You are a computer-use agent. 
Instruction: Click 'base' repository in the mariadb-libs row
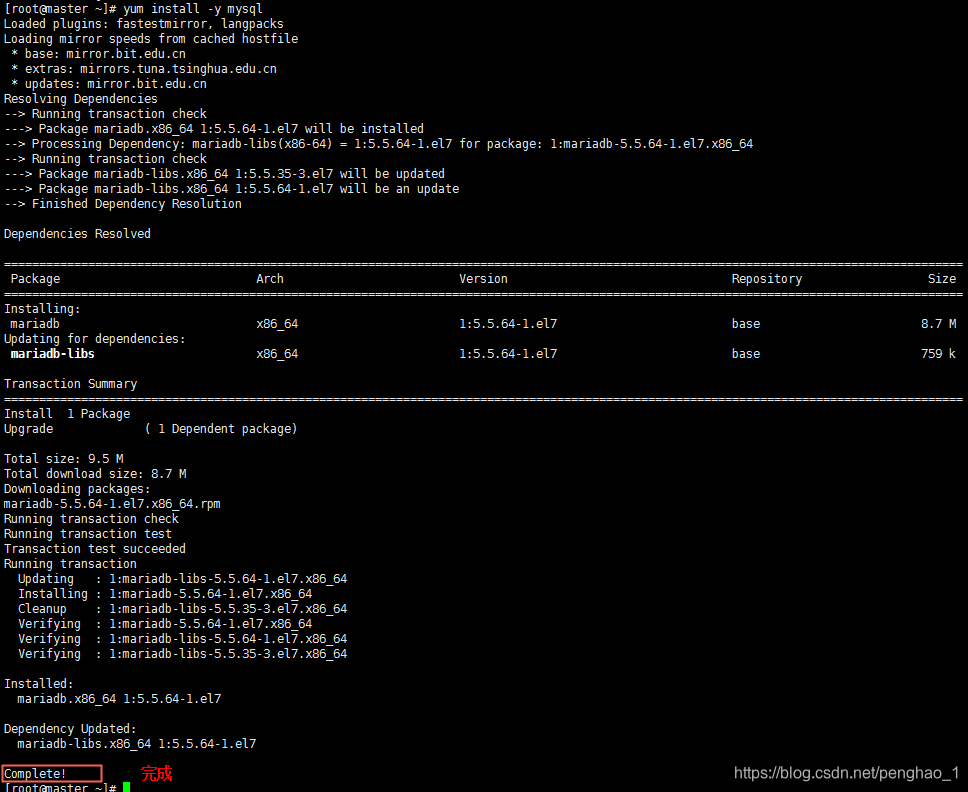tap(746, 354)
